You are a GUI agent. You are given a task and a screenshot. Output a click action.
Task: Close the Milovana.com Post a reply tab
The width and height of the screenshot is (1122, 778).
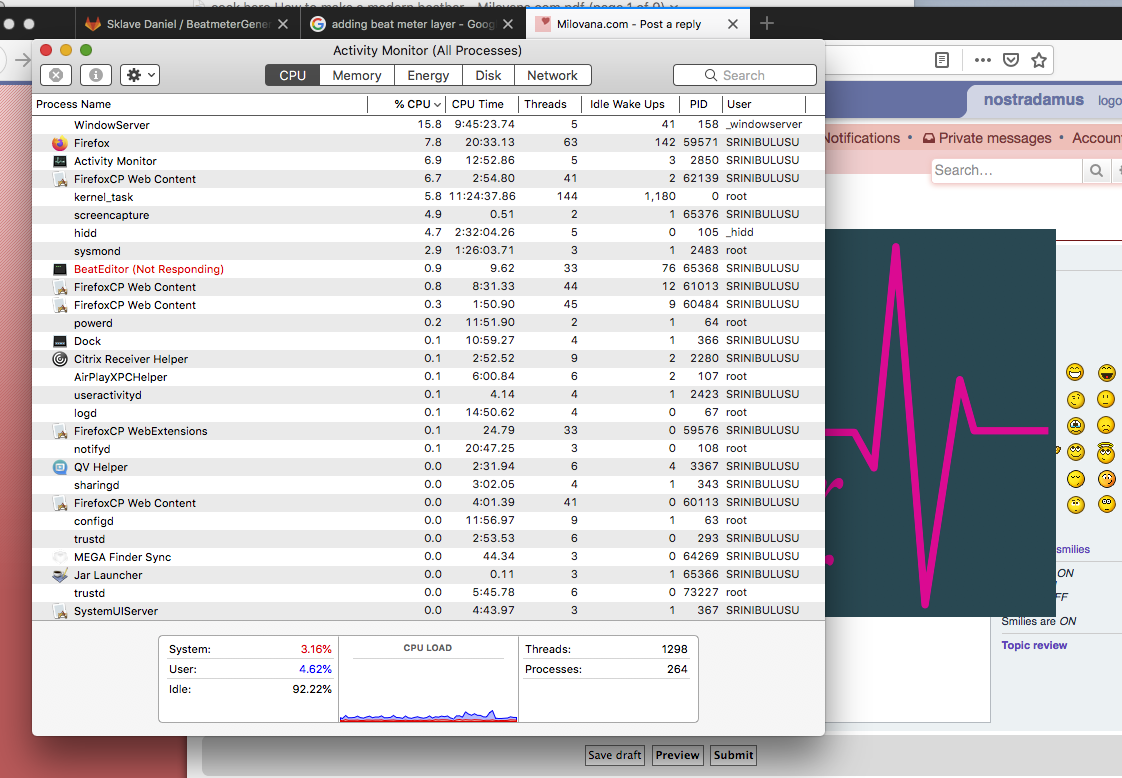[733, 24]
